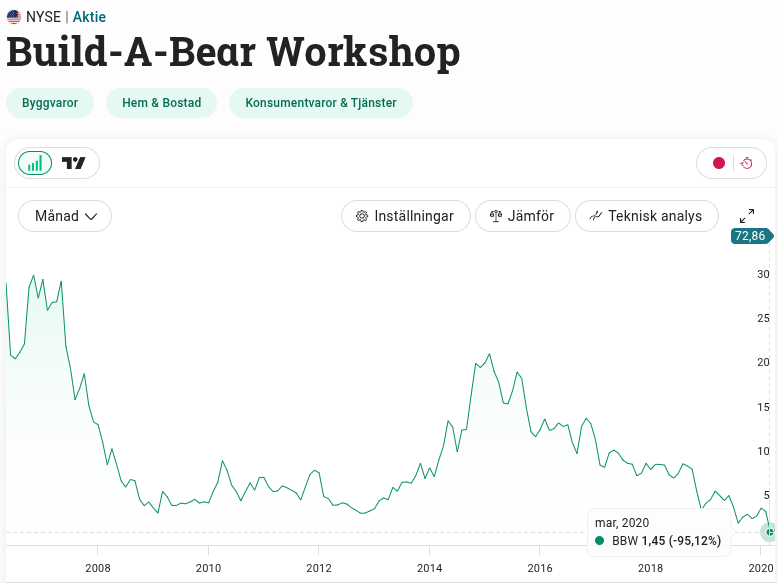Click the 30 price level on the axis
Viewport: 778px width, 583px height.
tap(763, 274)
